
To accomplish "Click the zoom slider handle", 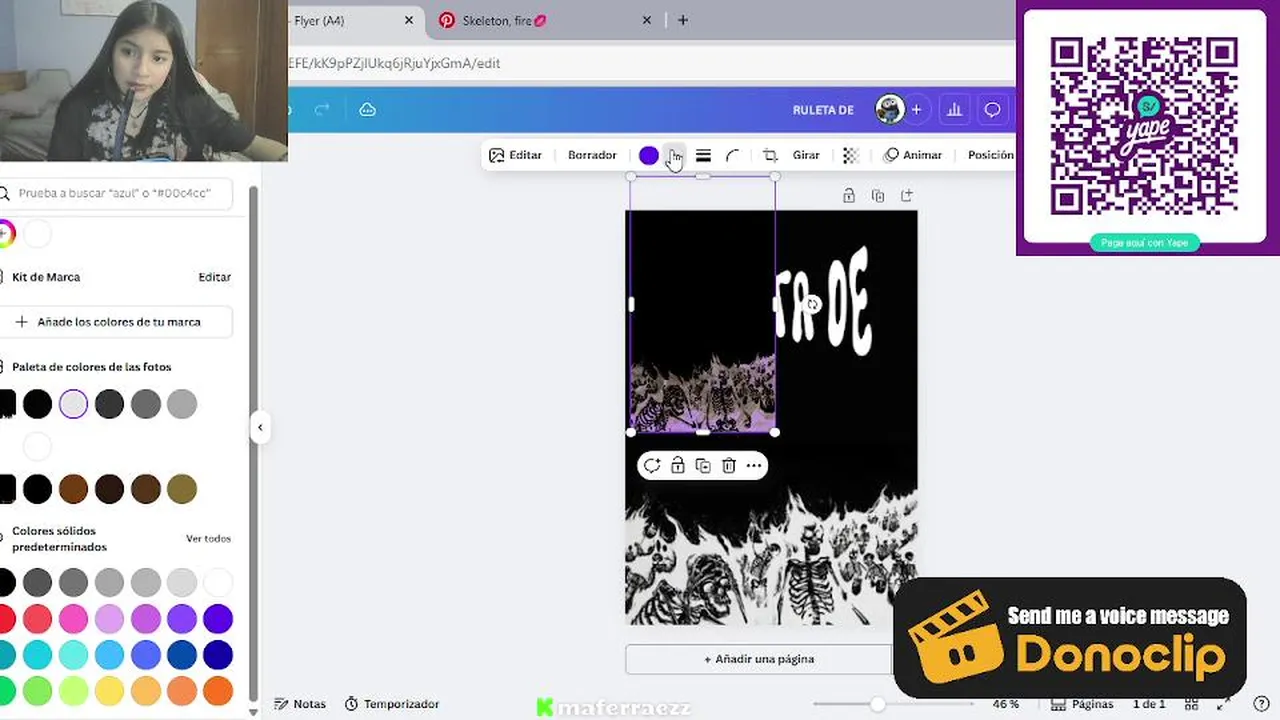I will pyautogui.click(x=877, y=704).
